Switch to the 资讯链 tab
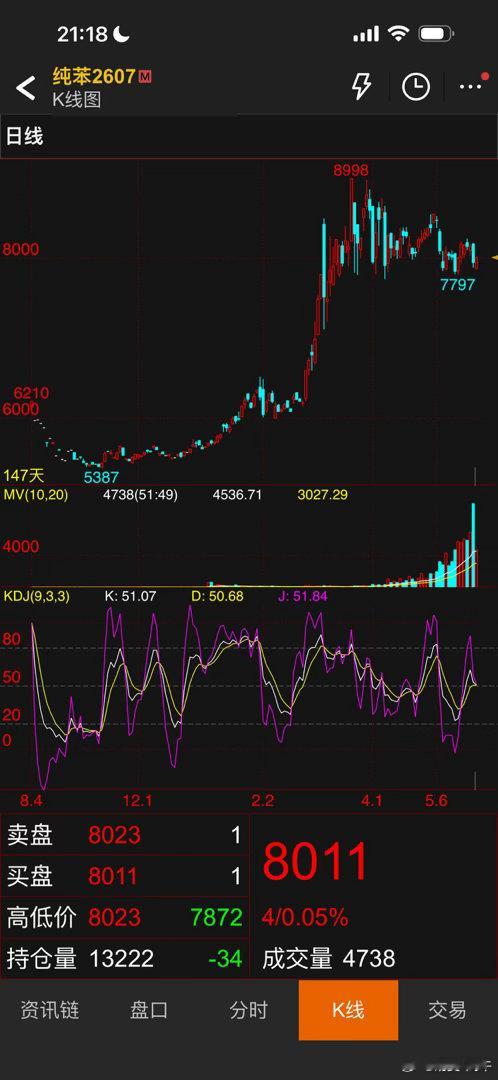Screen dimensions: 498x1080 pyautogui.click(x=50, y=1010)
